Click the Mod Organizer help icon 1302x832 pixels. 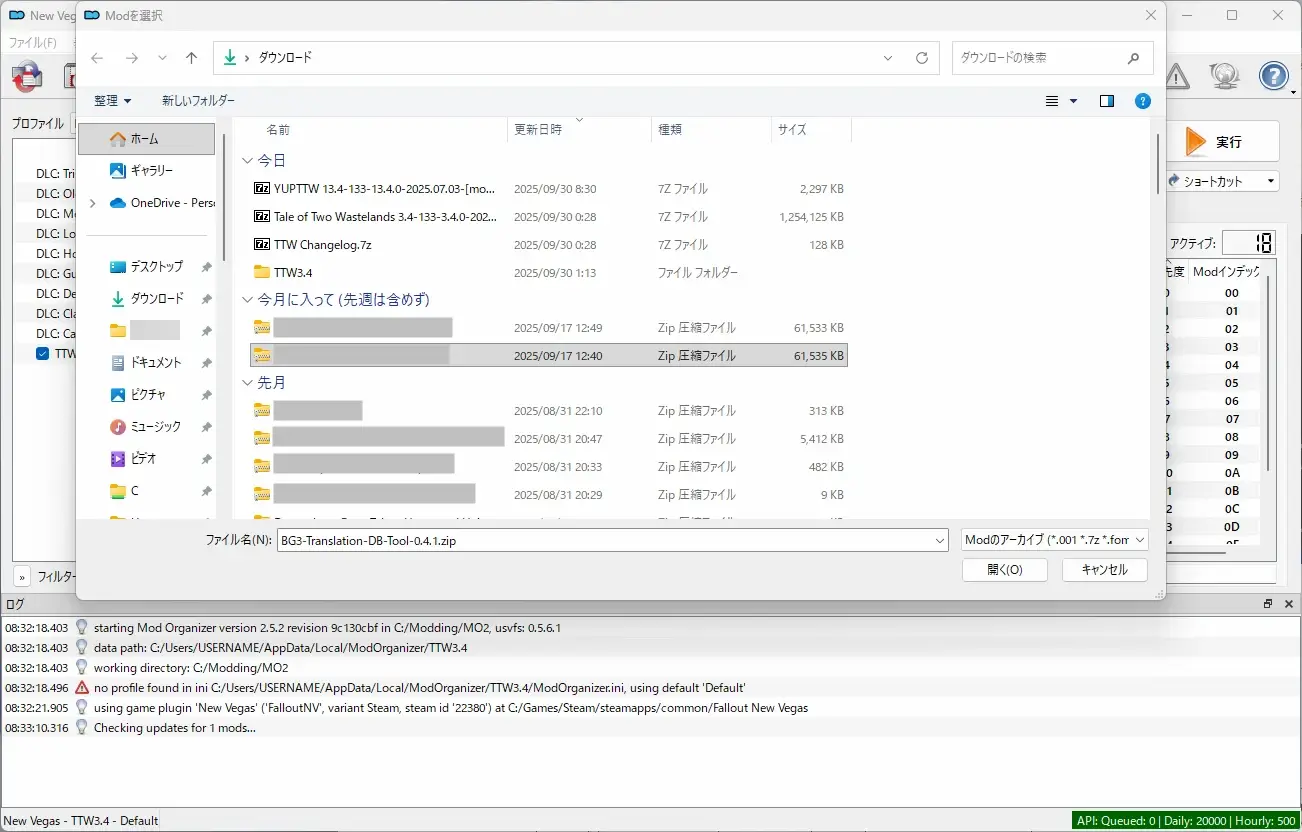click(x=1273, y=75)
